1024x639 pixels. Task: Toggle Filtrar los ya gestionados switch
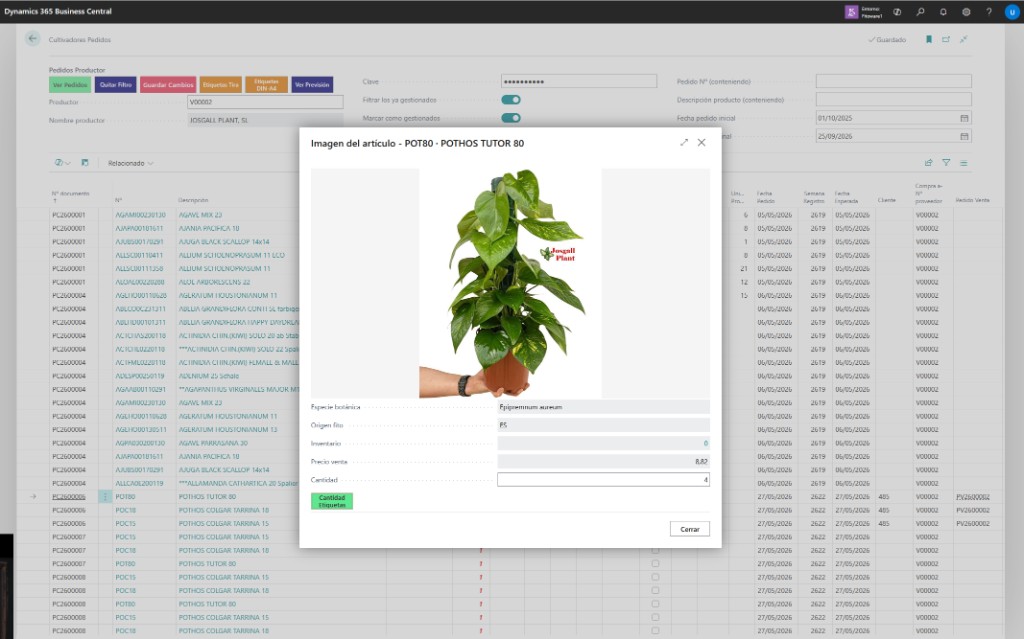click(x=511, y=100)
